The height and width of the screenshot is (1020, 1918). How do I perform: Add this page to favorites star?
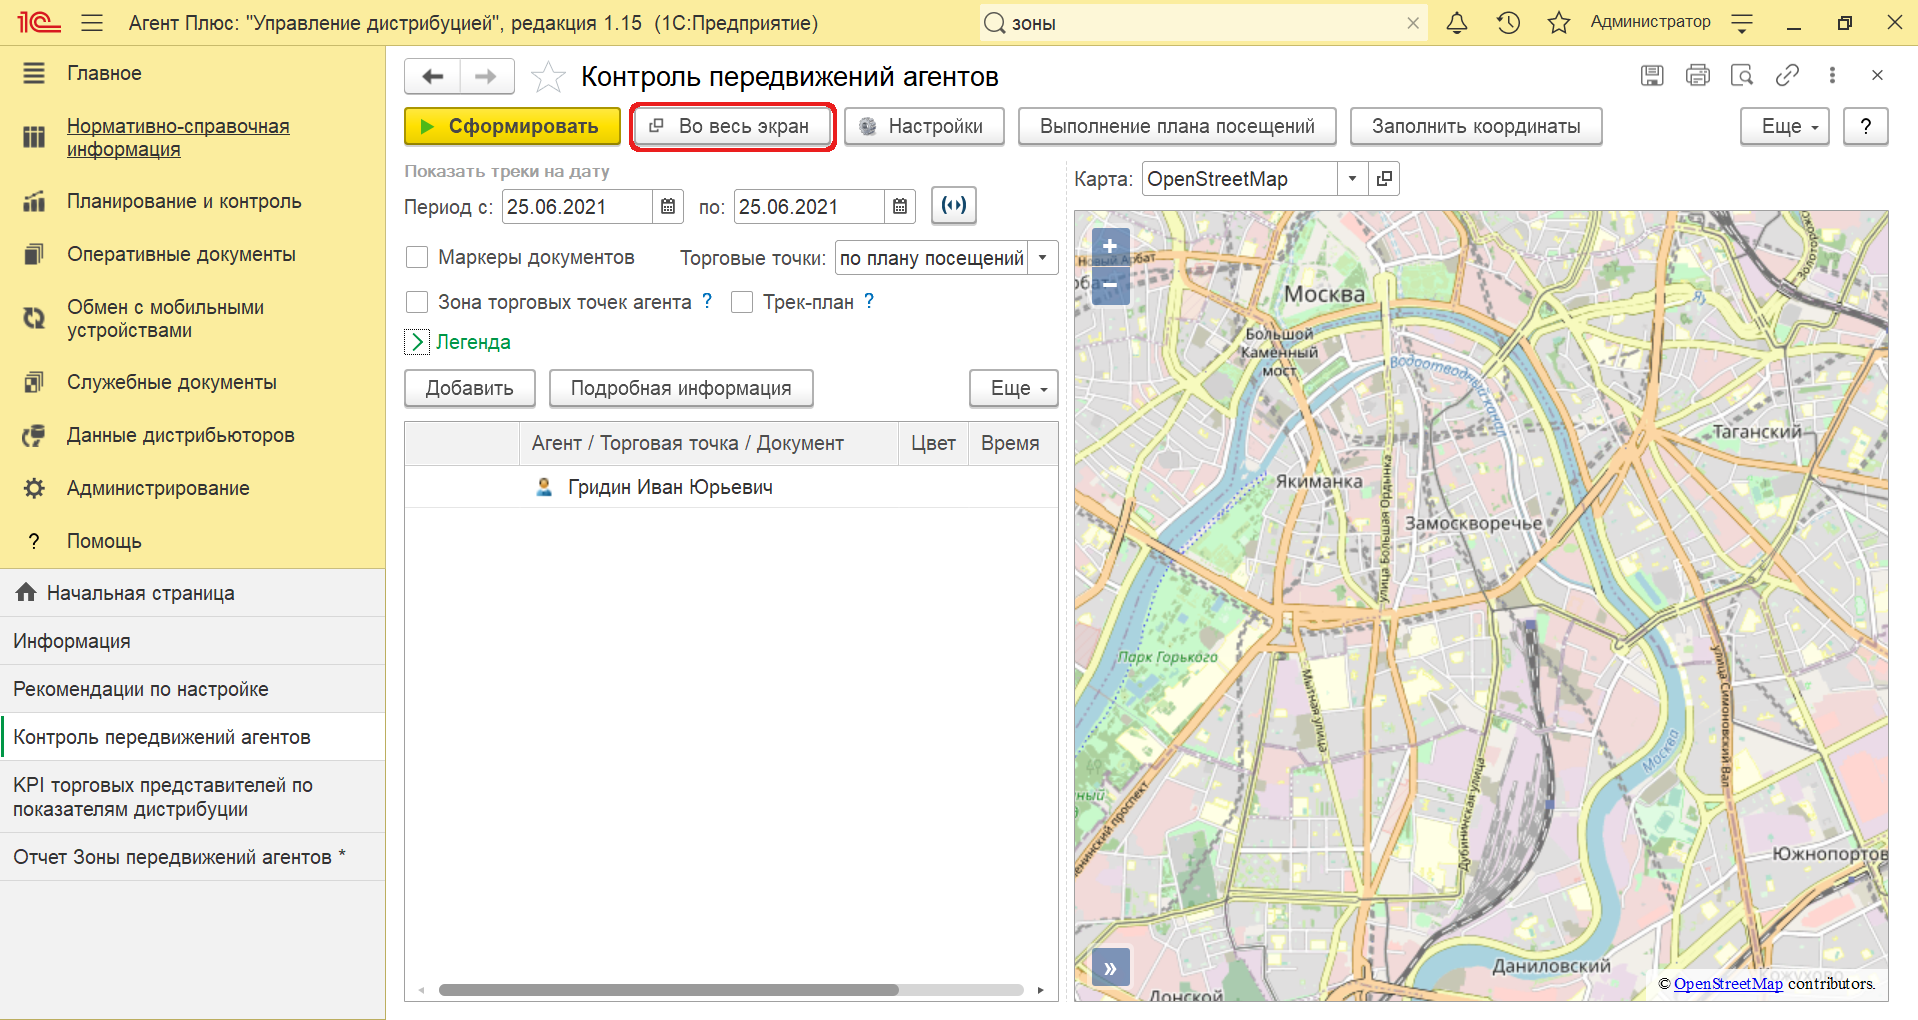coord(548,76)
